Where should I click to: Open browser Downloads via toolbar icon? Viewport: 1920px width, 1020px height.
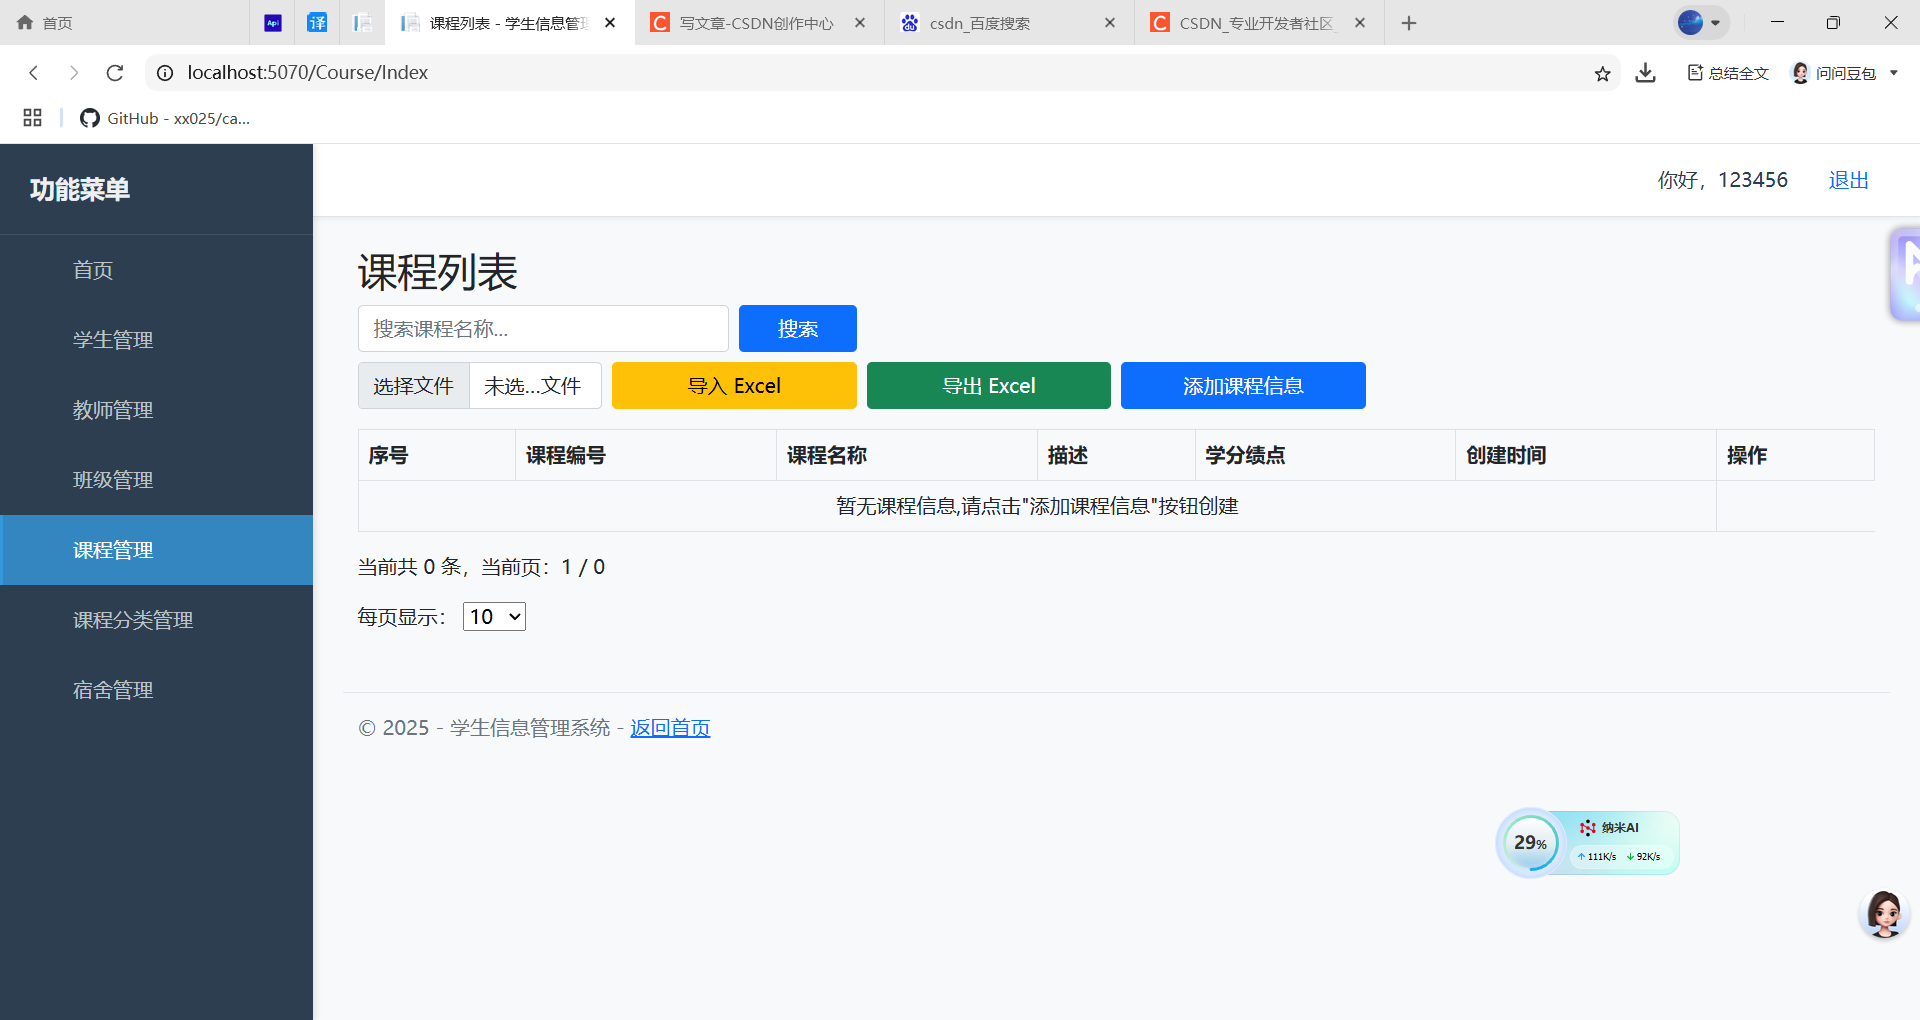pyautogui.click(x=1644, y=72)
